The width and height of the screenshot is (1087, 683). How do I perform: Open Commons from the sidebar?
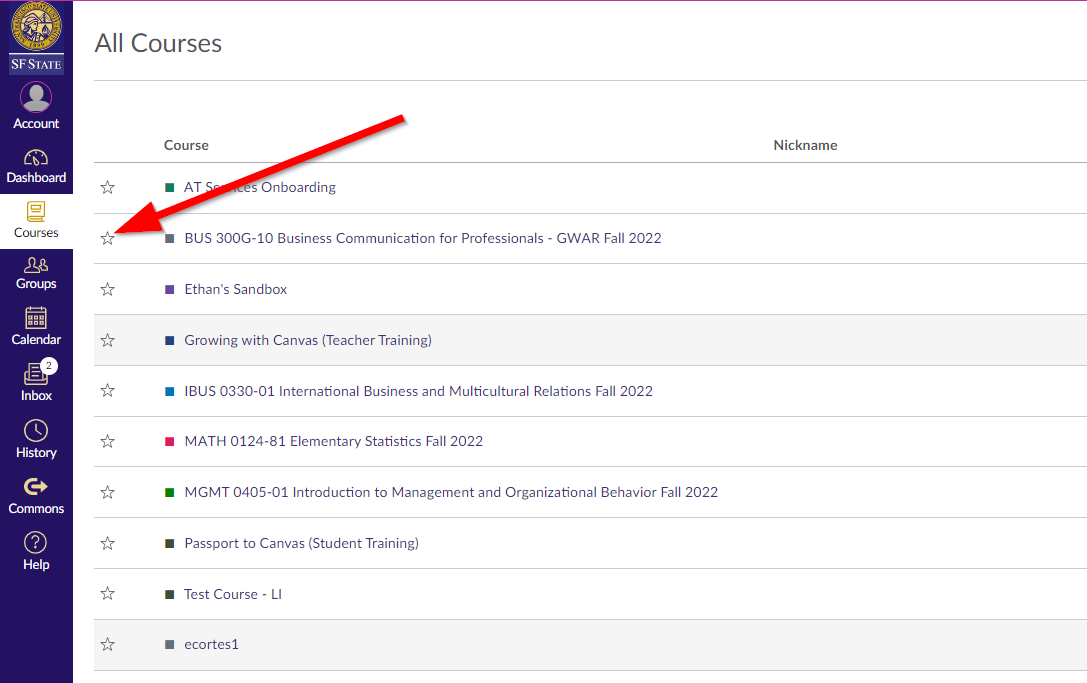(x=36, y=496)
